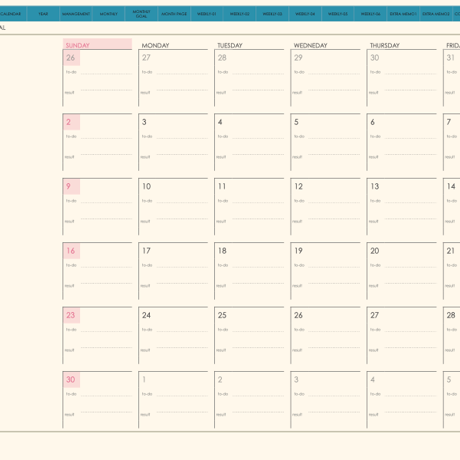Select the Thursday date 6

tap(373, 122)
